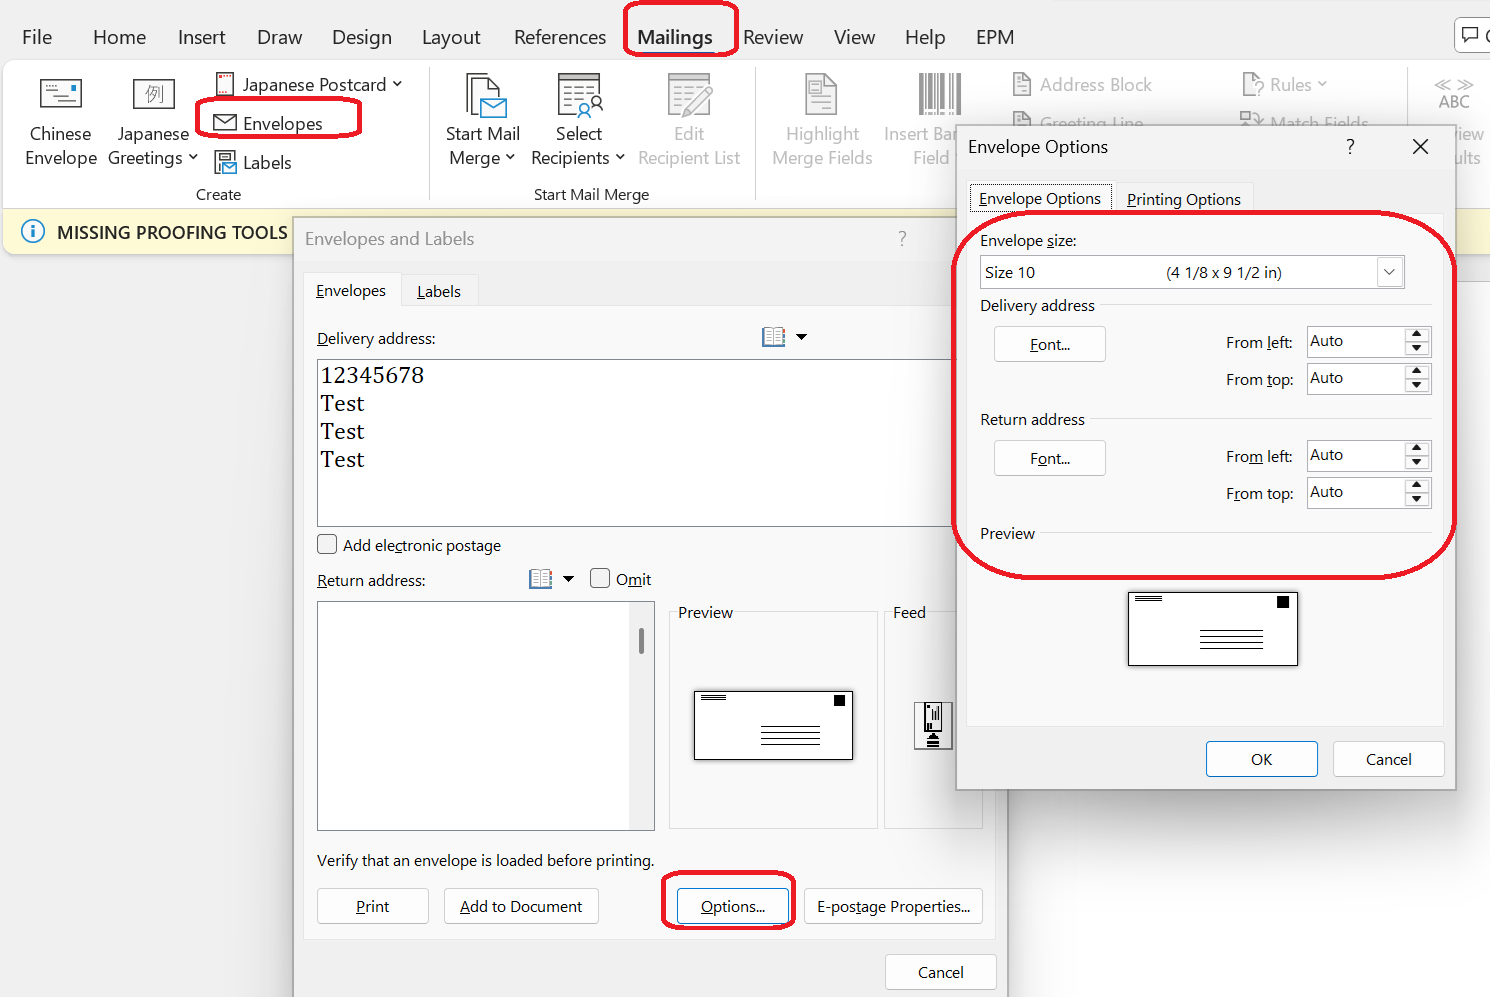Viewport: 1490px width, 997px height.
Task: Open the EPM tab
Action: [x=995, y=37]
